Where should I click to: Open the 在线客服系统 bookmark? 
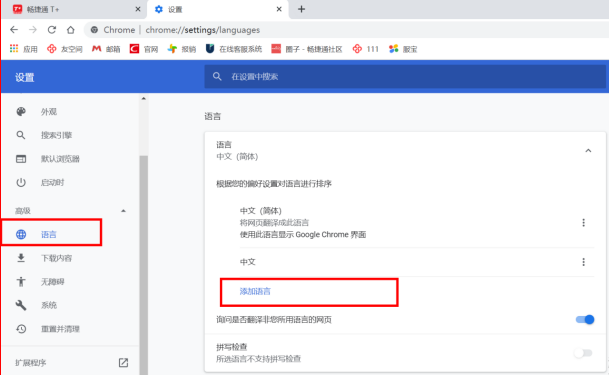point(234,49)
